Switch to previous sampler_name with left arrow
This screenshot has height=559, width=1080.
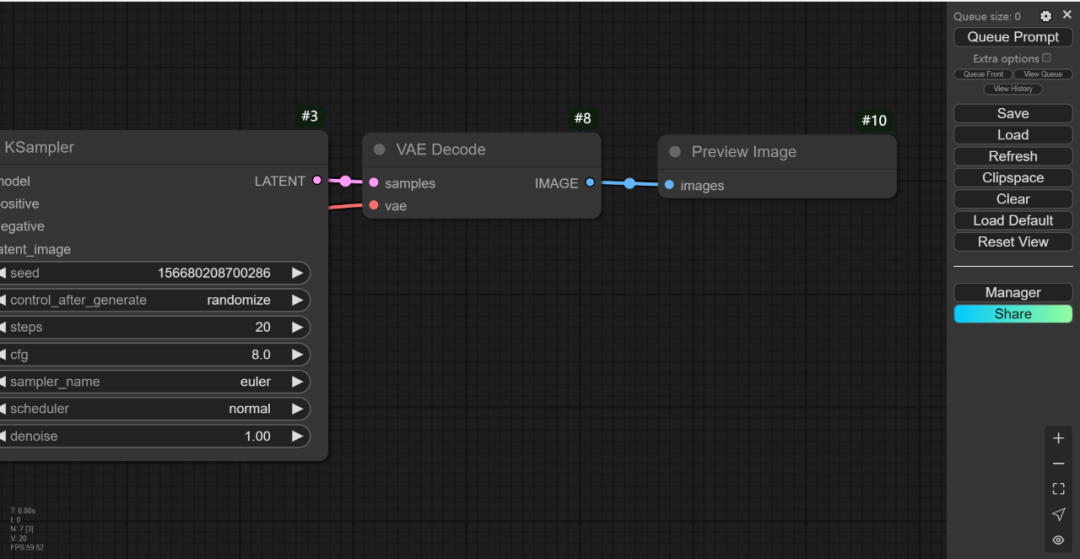click(3, 381)
